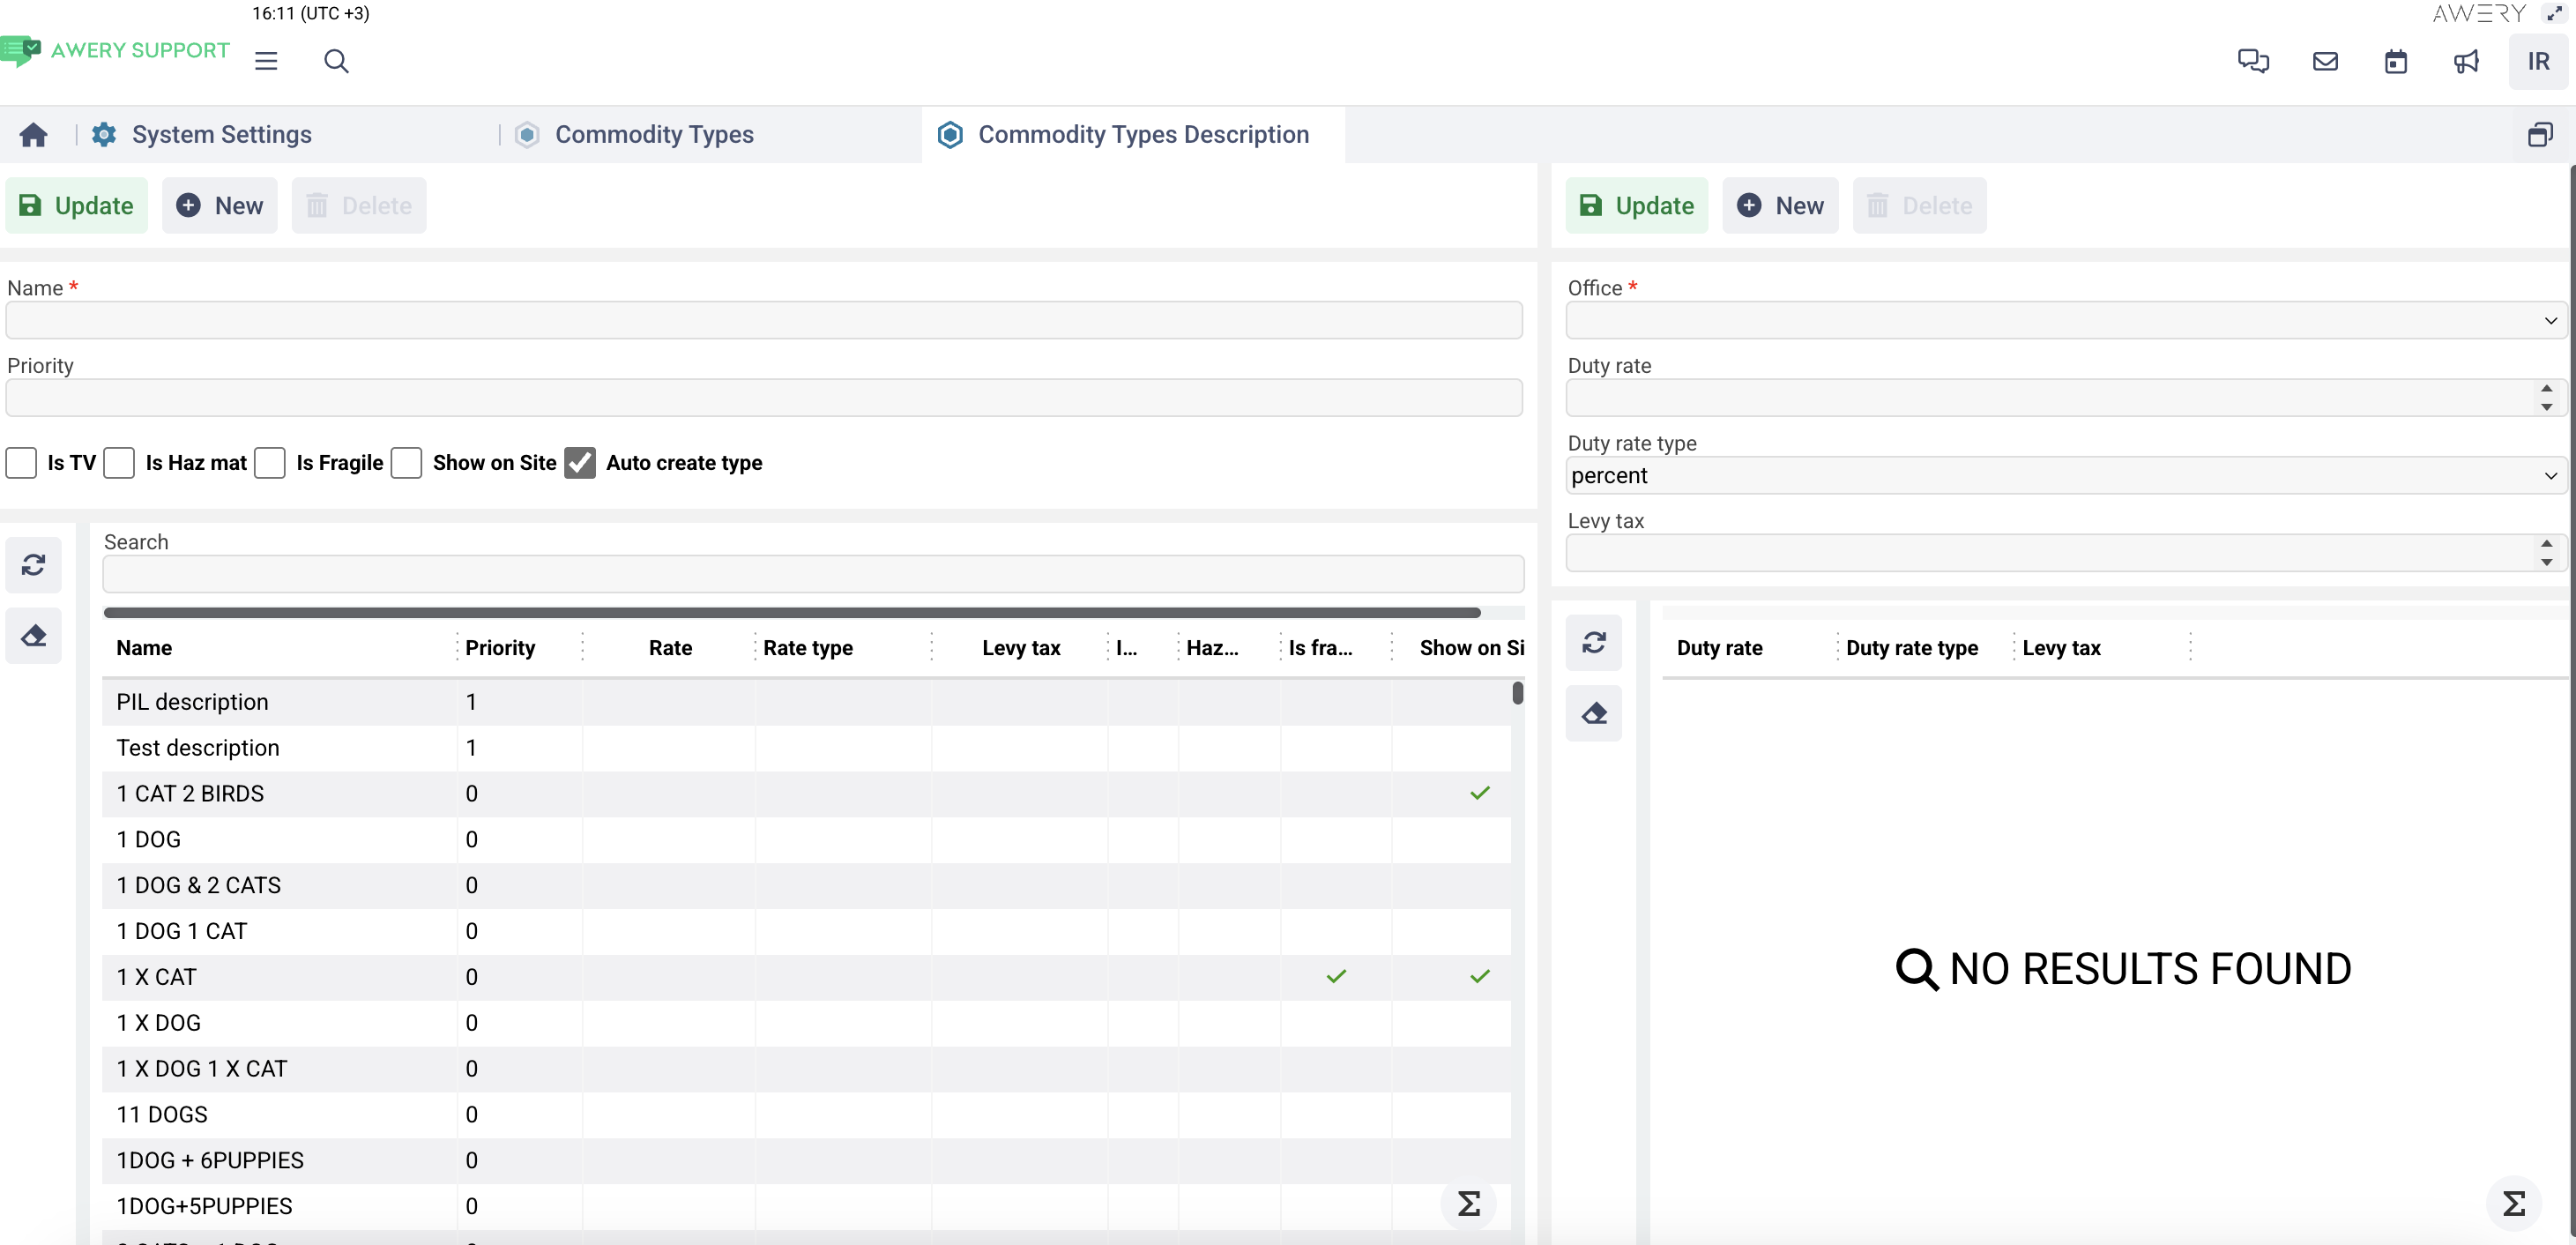Go to home via house icon
Screen dimensions: 2576x1245
(x=34, y=135)
